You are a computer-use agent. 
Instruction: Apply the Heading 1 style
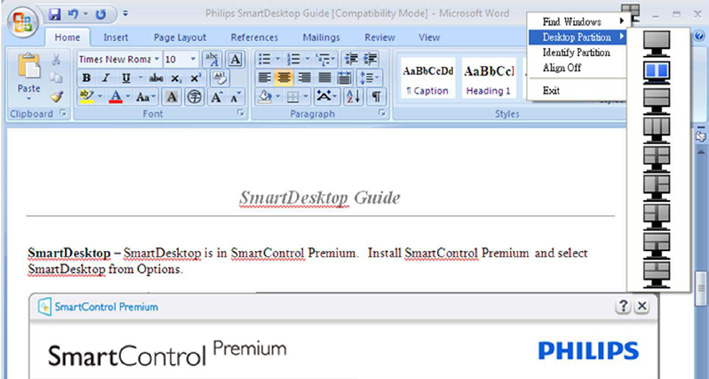488,78
